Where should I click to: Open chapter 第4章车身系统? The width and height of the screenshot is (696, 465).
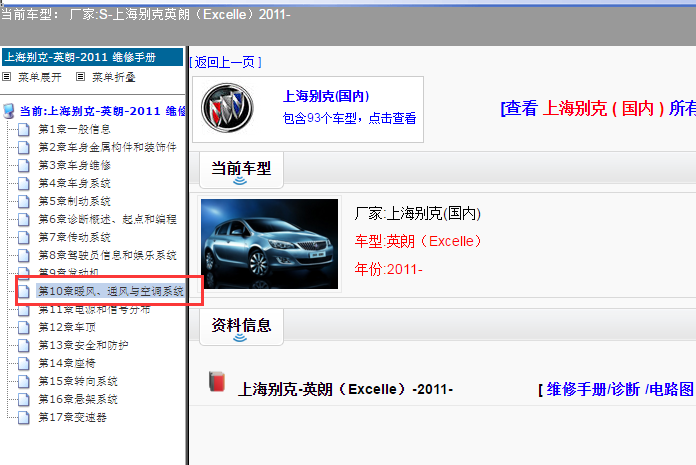coord(74,183)
